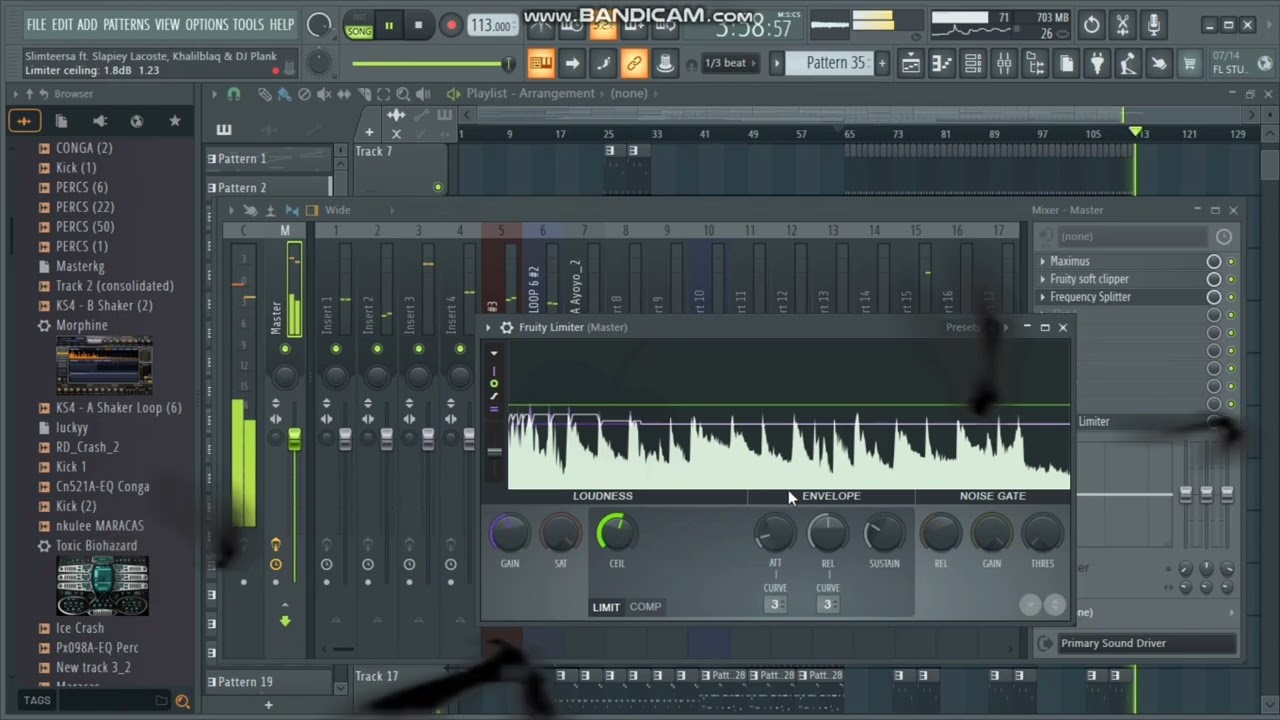Open the pattern arrow menu left of Pattern 35
Viewport: 1280px width, 720px height.
point(776,64)
